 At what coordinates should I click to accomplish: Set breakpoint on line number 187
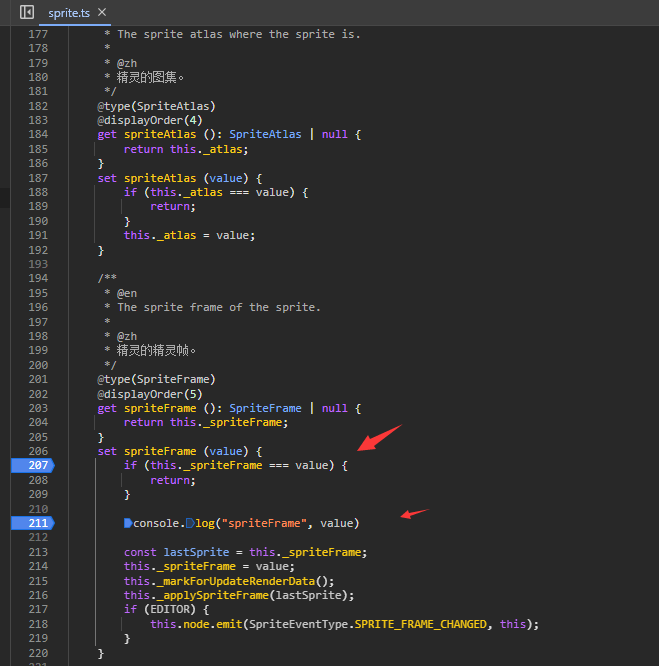pos(38,178)
